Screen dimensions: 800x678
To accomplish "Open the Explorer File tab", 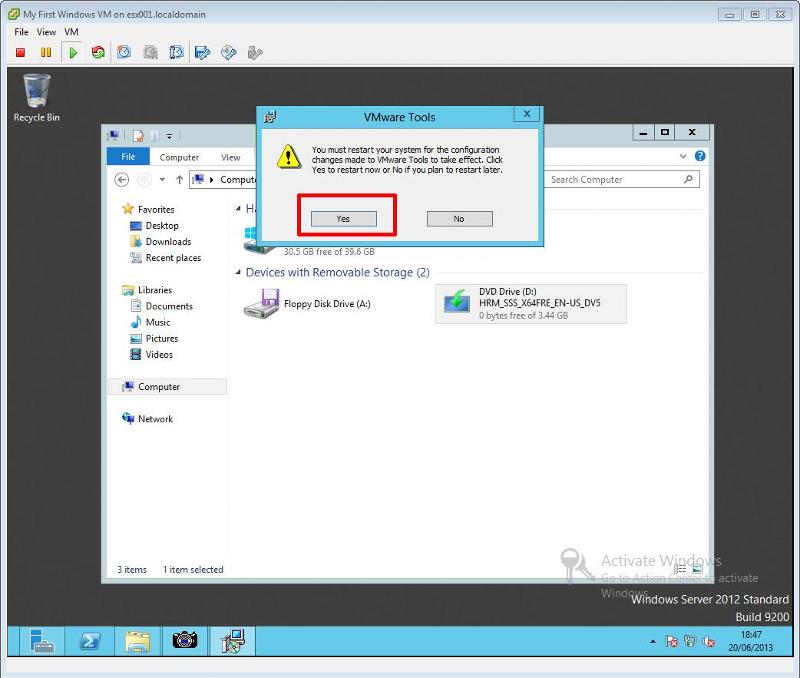I will tap(128, 157).
